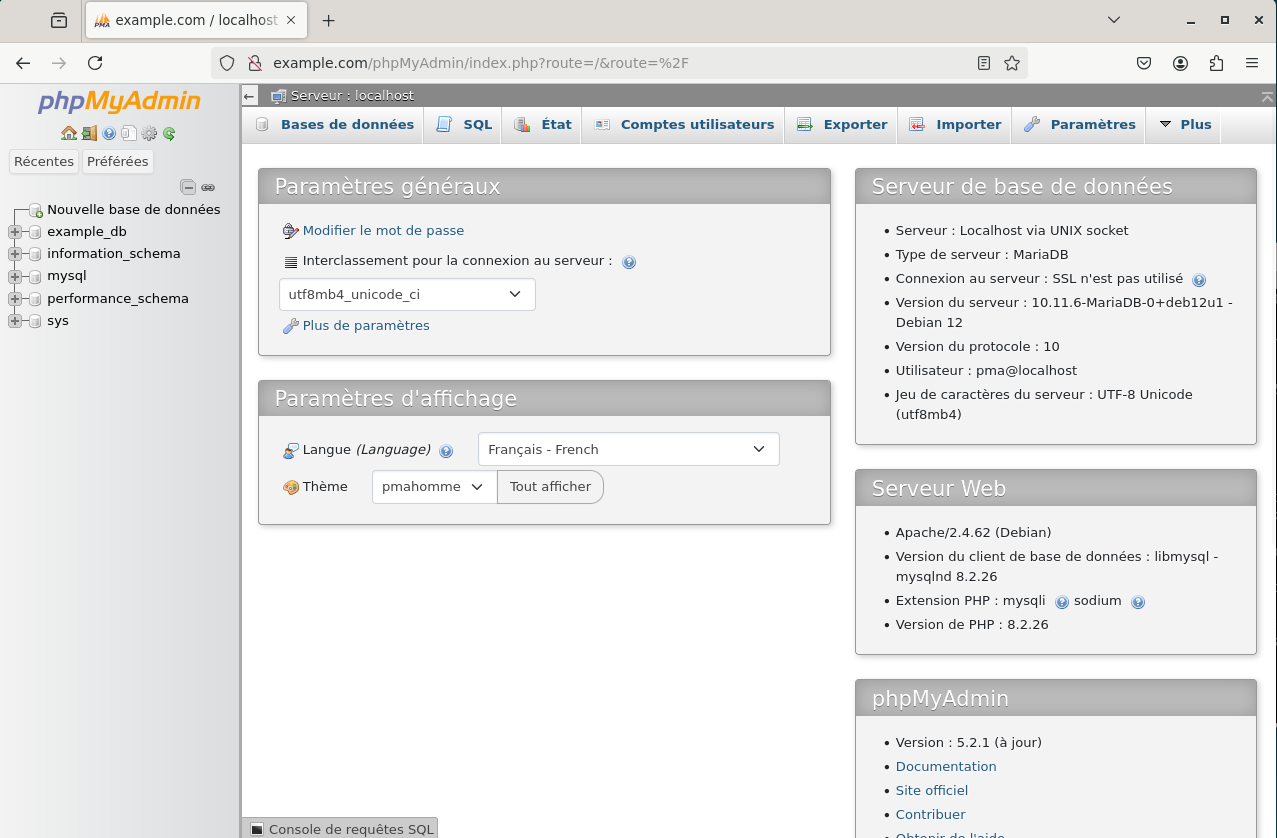The image size is (1277, 838).
Task: Click the browser reload button
Action: coord(95,63)
